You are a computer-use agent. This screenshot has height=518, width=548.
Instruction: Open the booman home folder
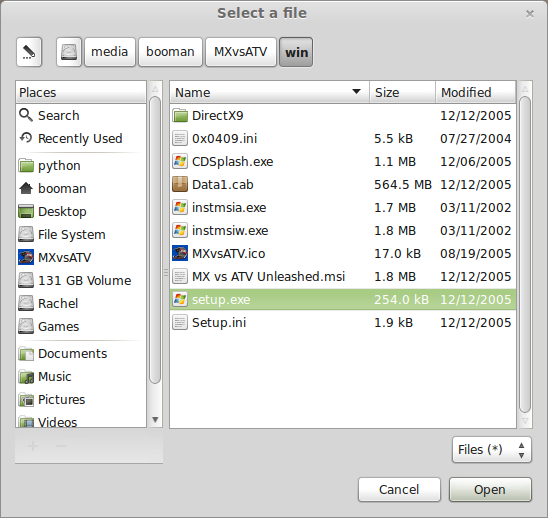pyautogui.click(x=81, y=188)
